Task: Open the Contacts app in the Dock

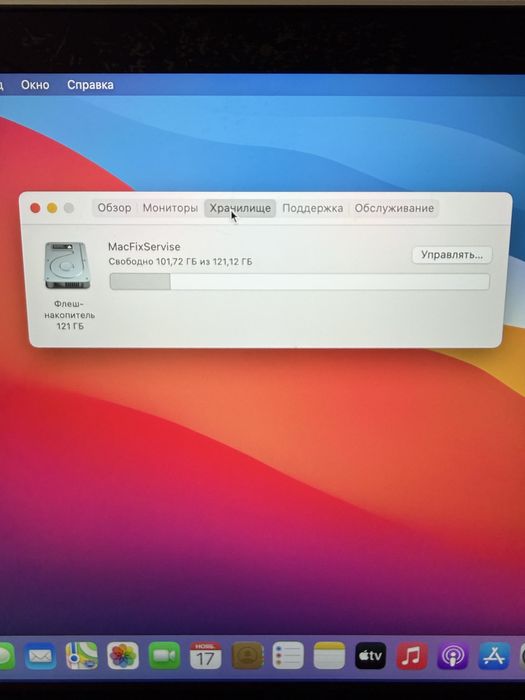Action: click(x=247, y=656)
